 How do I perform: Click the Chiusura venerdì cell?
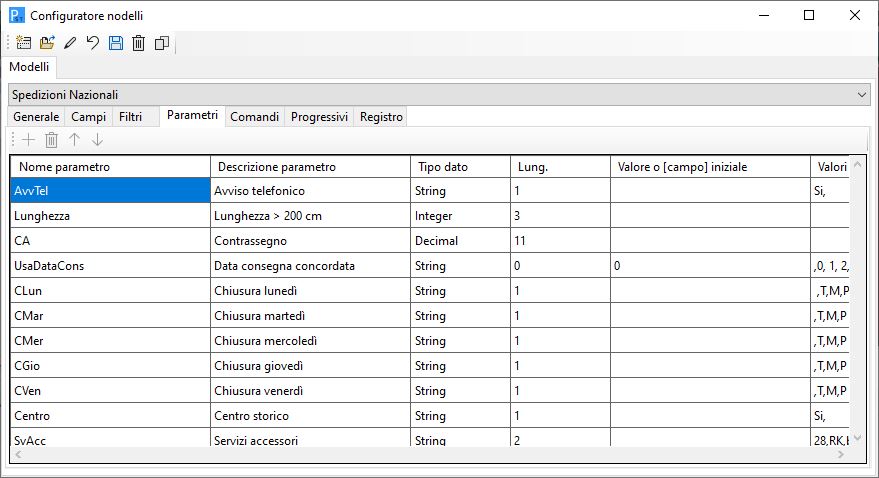point(311,390)
